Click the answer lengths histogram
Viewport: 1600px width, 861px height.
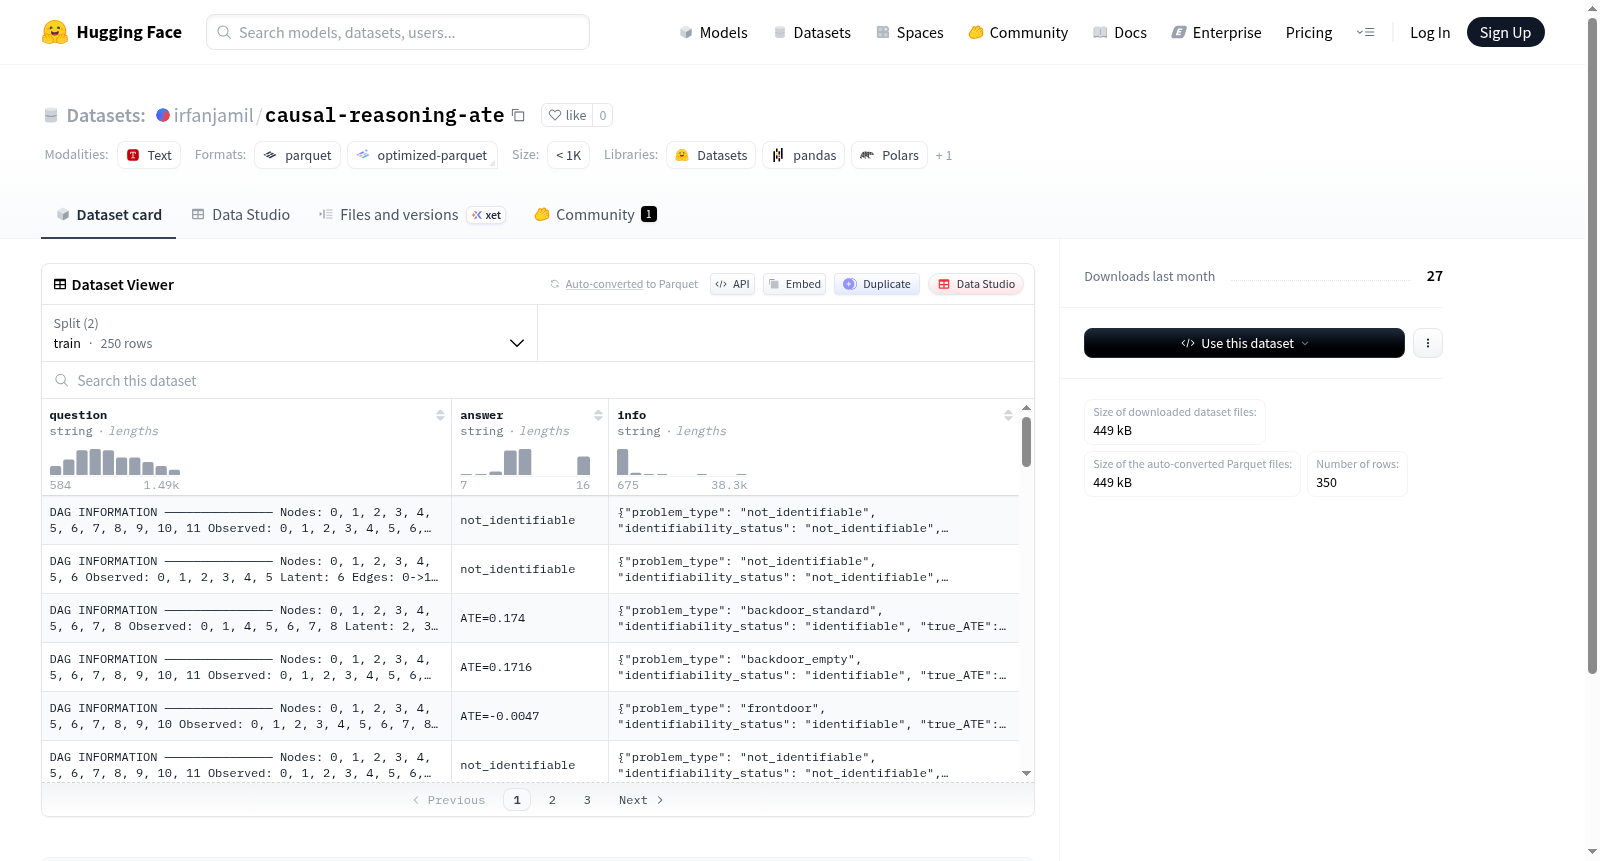click(x=525, y=462)
